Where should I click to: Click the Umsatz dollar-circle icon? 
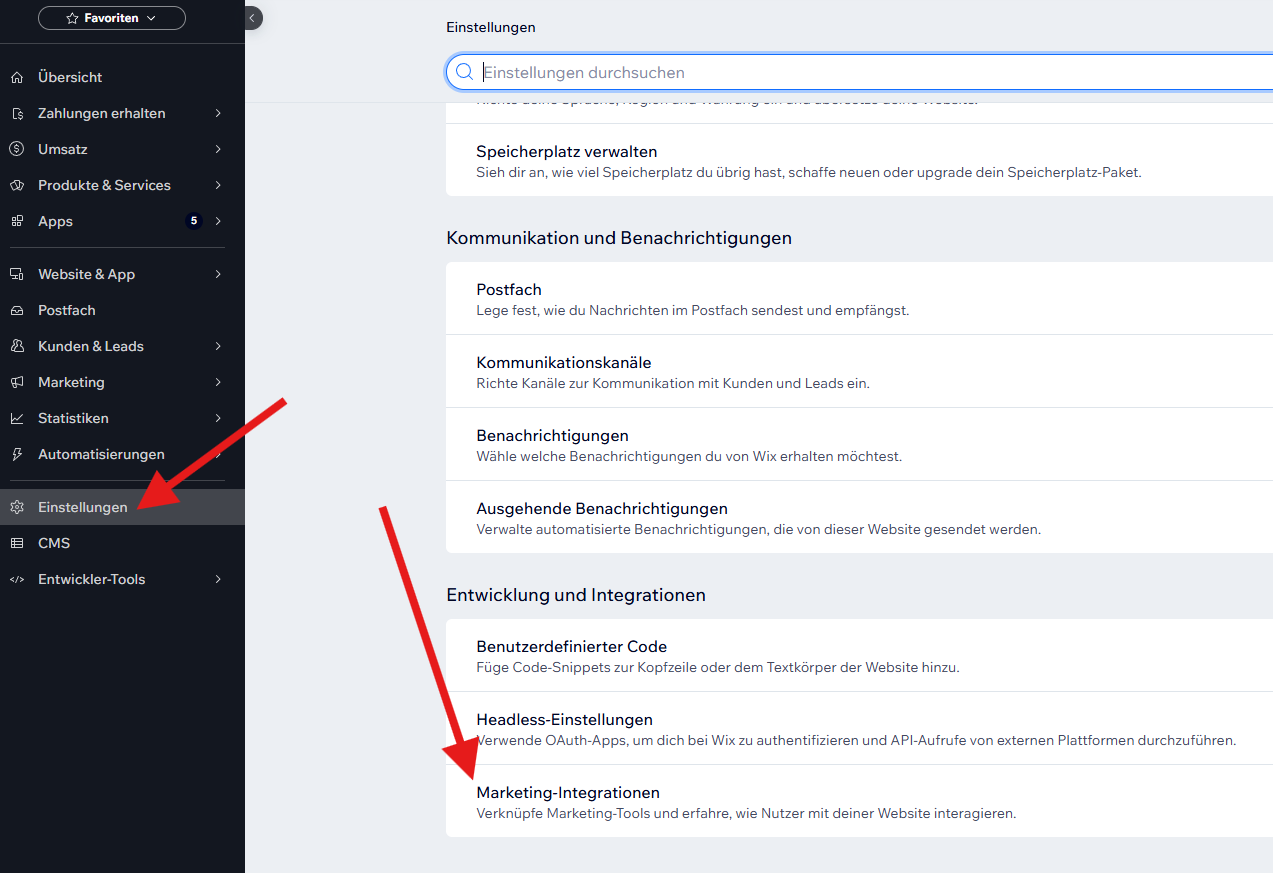(x=16, y=149)
